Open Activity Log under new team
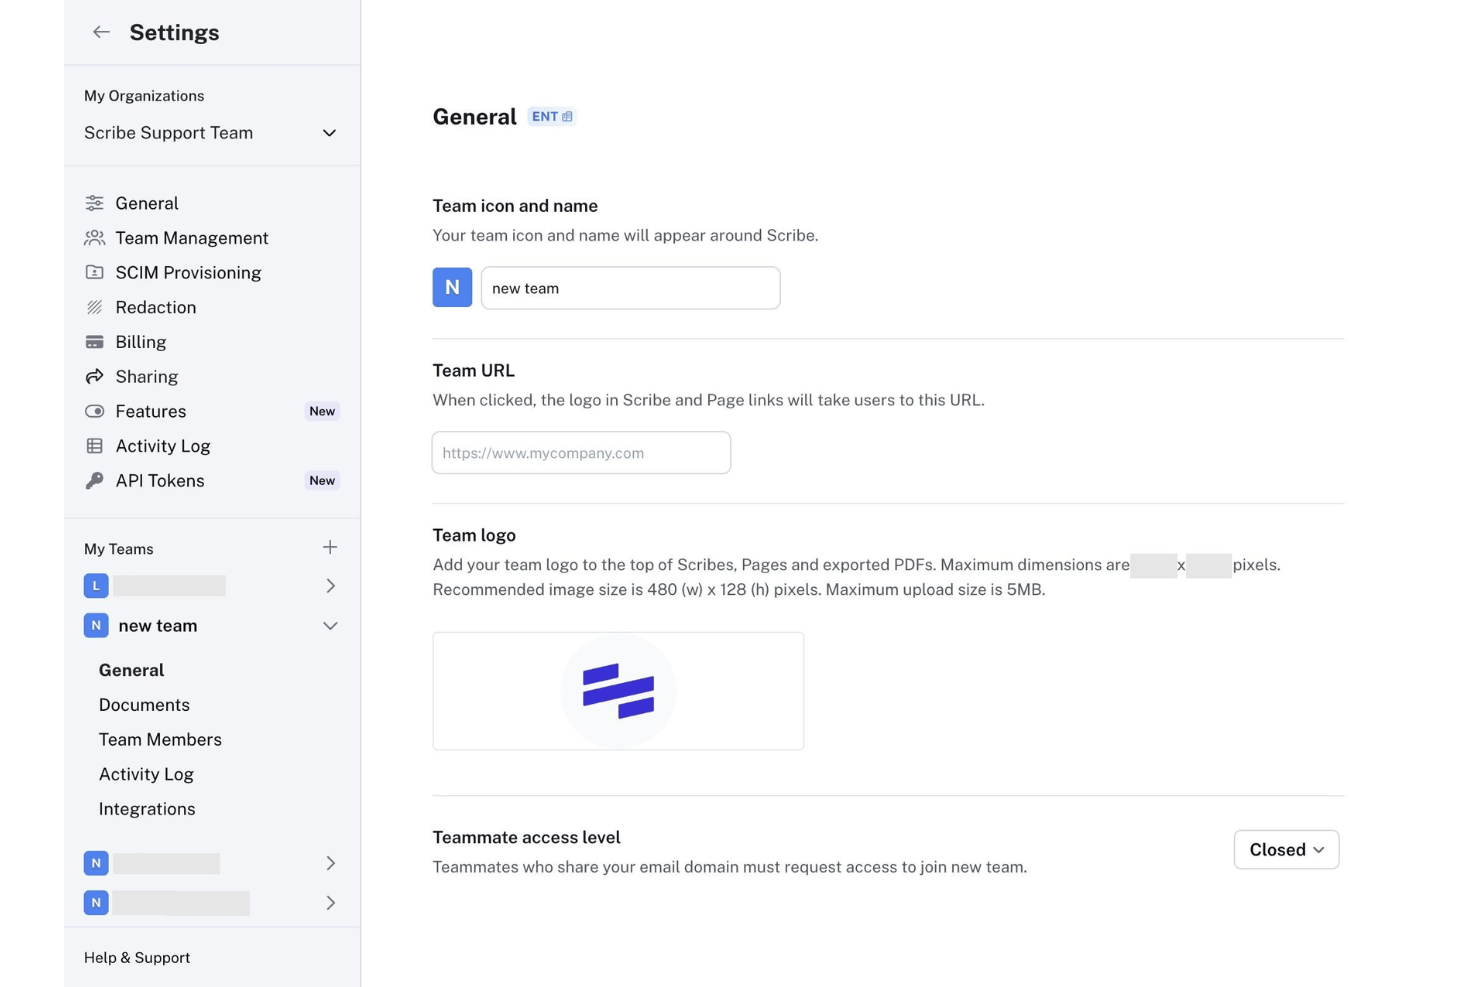Screen dimensions: 1480x987 click(x=146, y=774)
